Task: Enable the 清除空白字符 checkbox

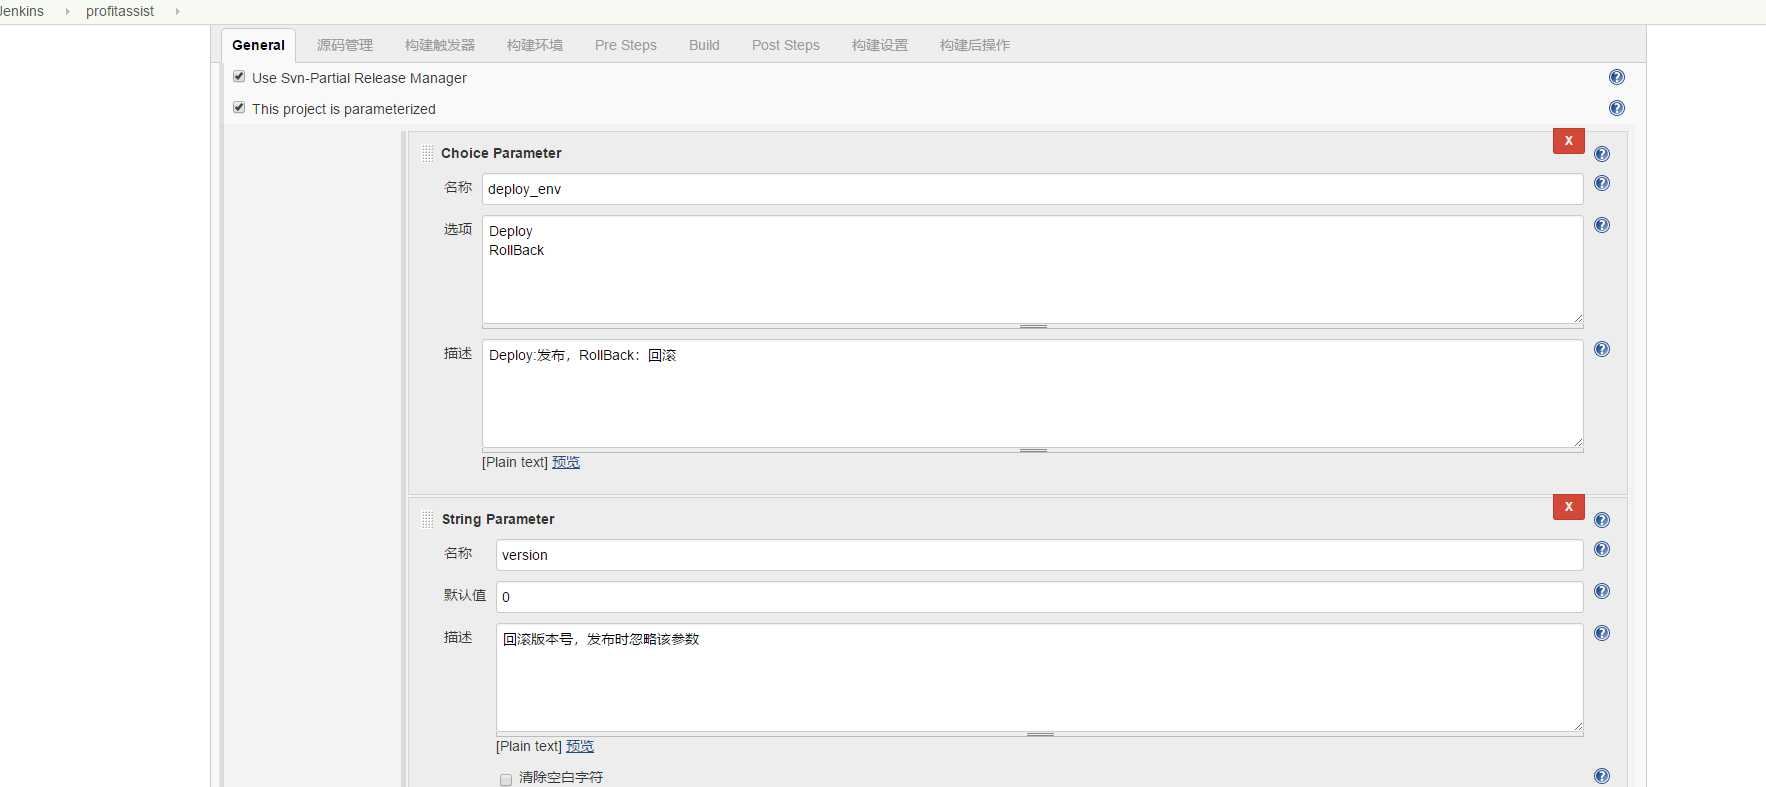Action: pos(506,779)
